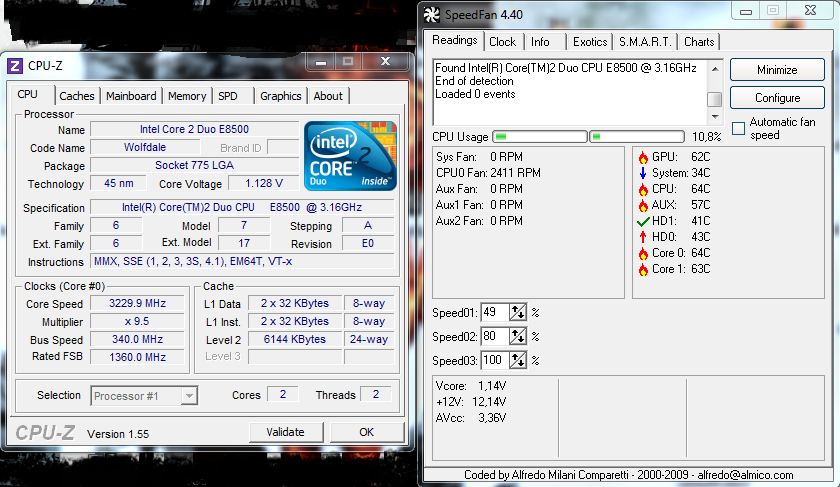Click the Multiplier x 9.5 value
The image size is (840, 487).
(x=137, y=321)
